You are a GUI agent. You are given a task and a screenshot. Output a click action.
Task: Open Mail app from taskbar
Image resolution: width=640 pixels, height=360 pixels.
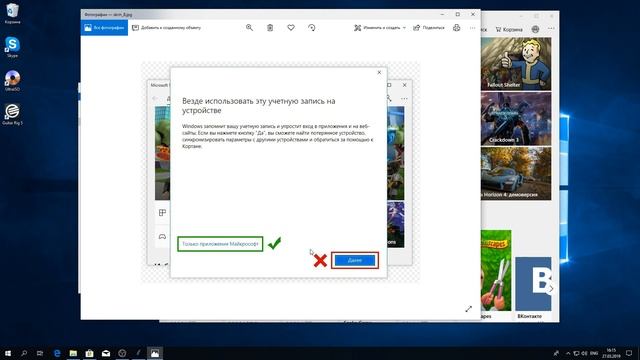tap(106, 353)
